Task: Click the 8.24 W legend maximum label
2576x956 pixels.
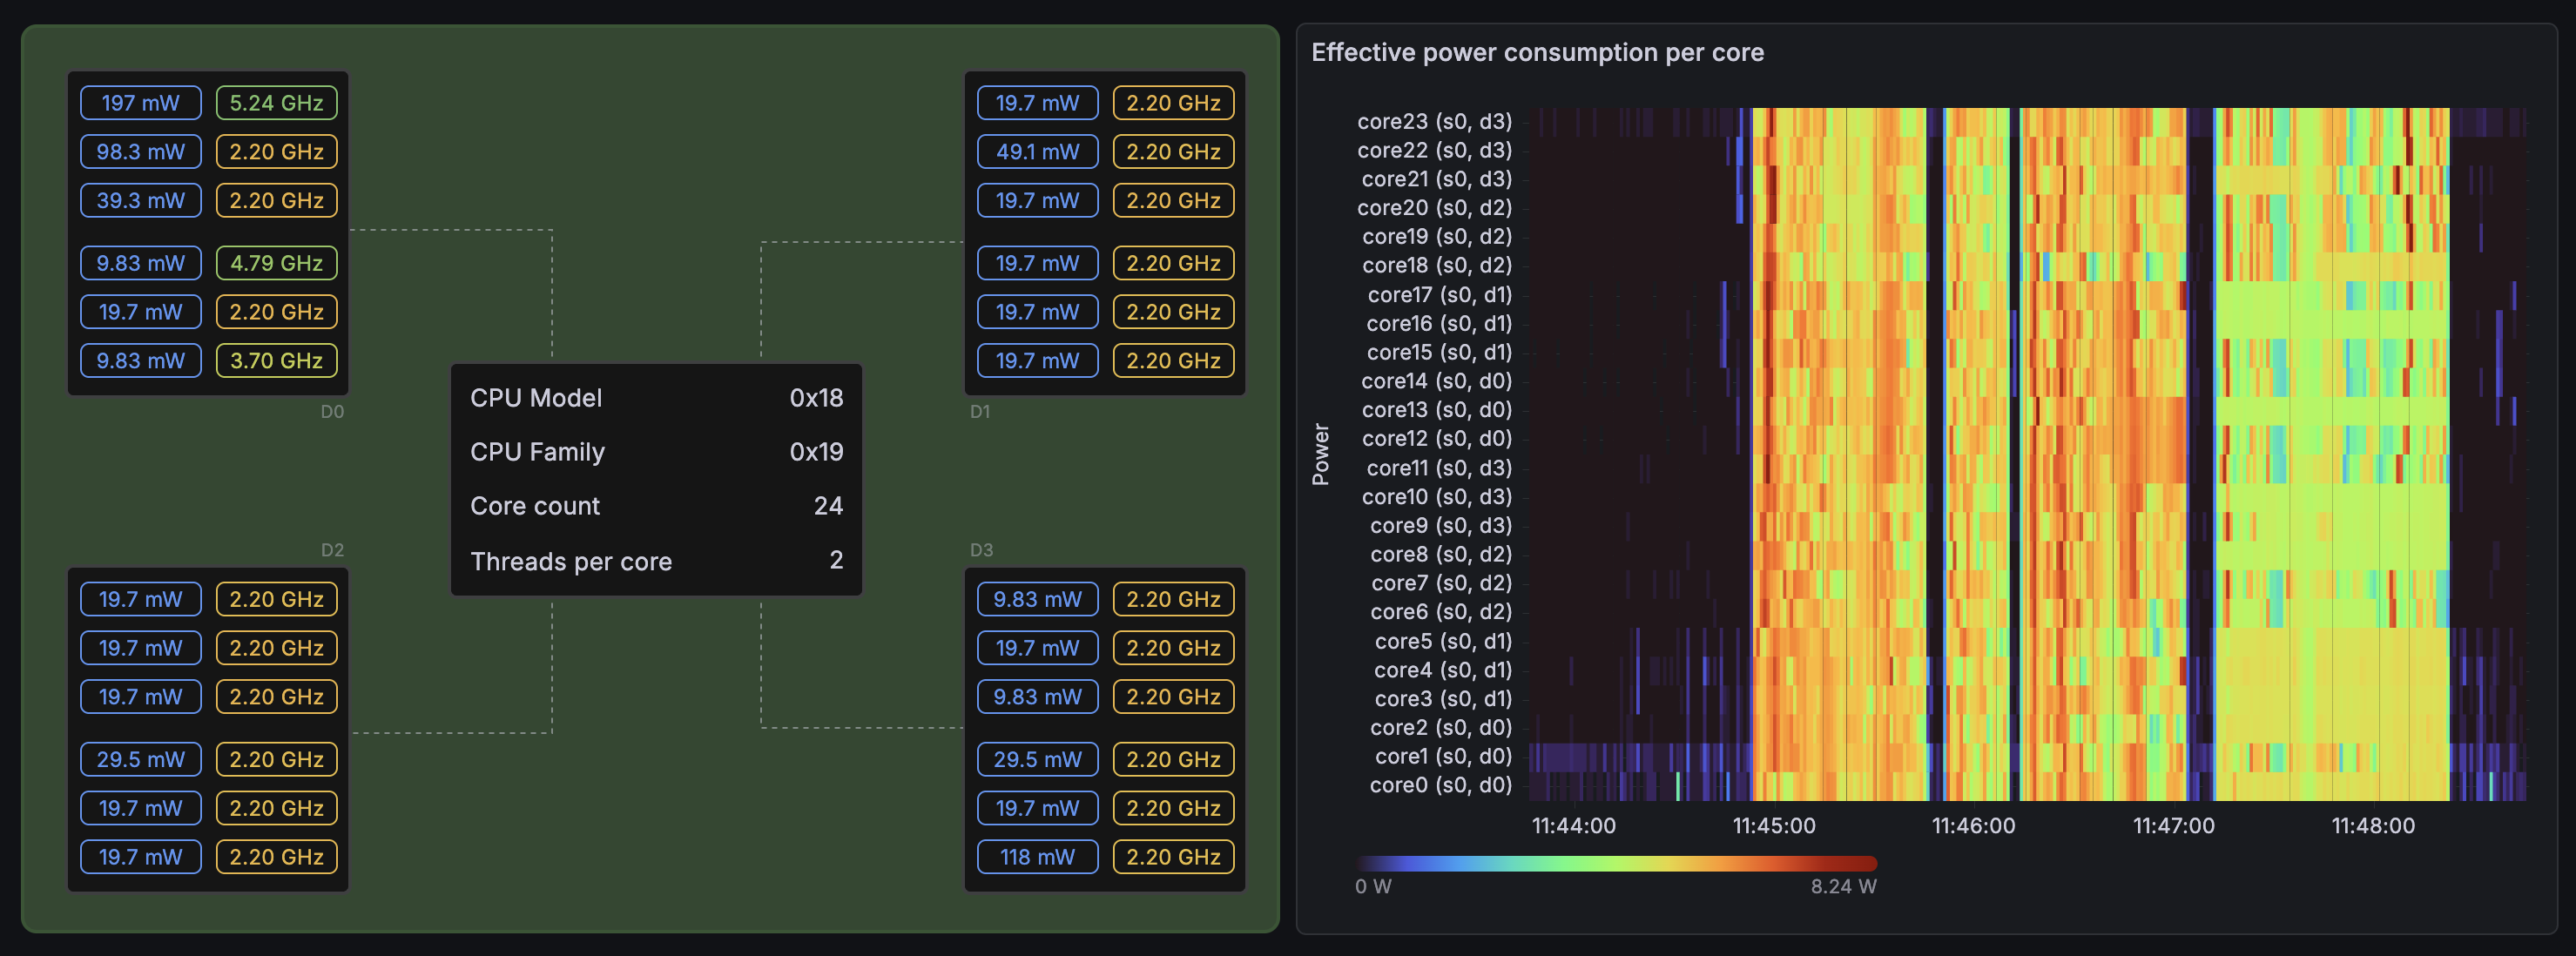Action: tap(1843, 887)
